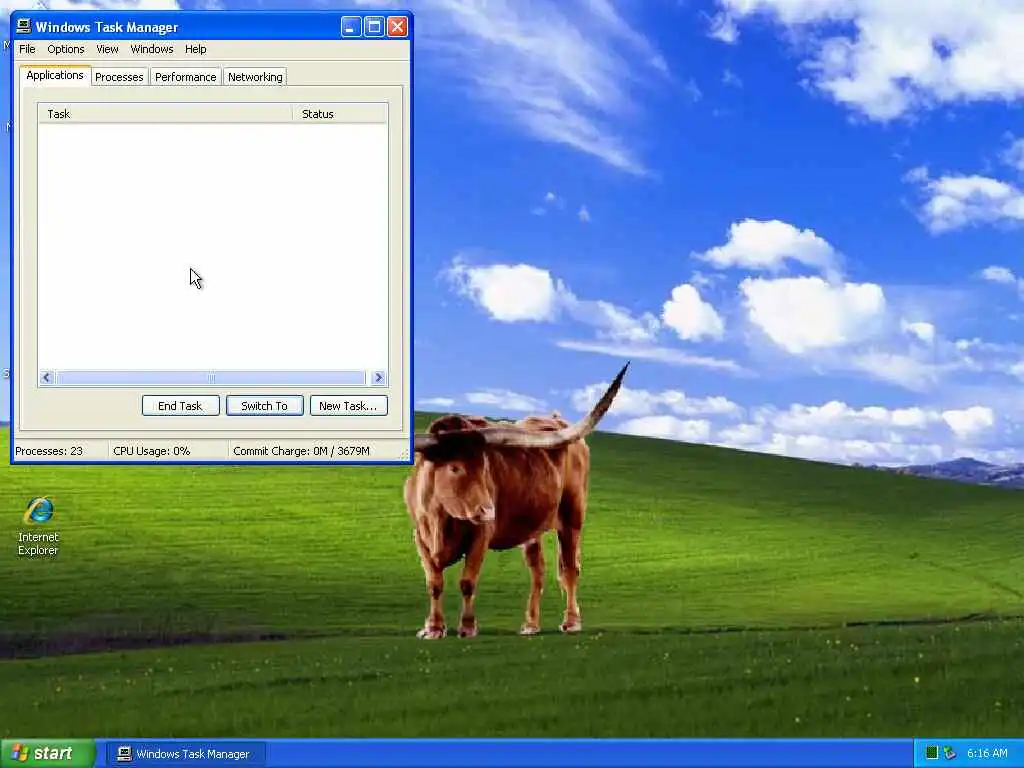Open the Start menu
The width and height of the screenshot is (1024, 768).
click(x=47, y=753)
